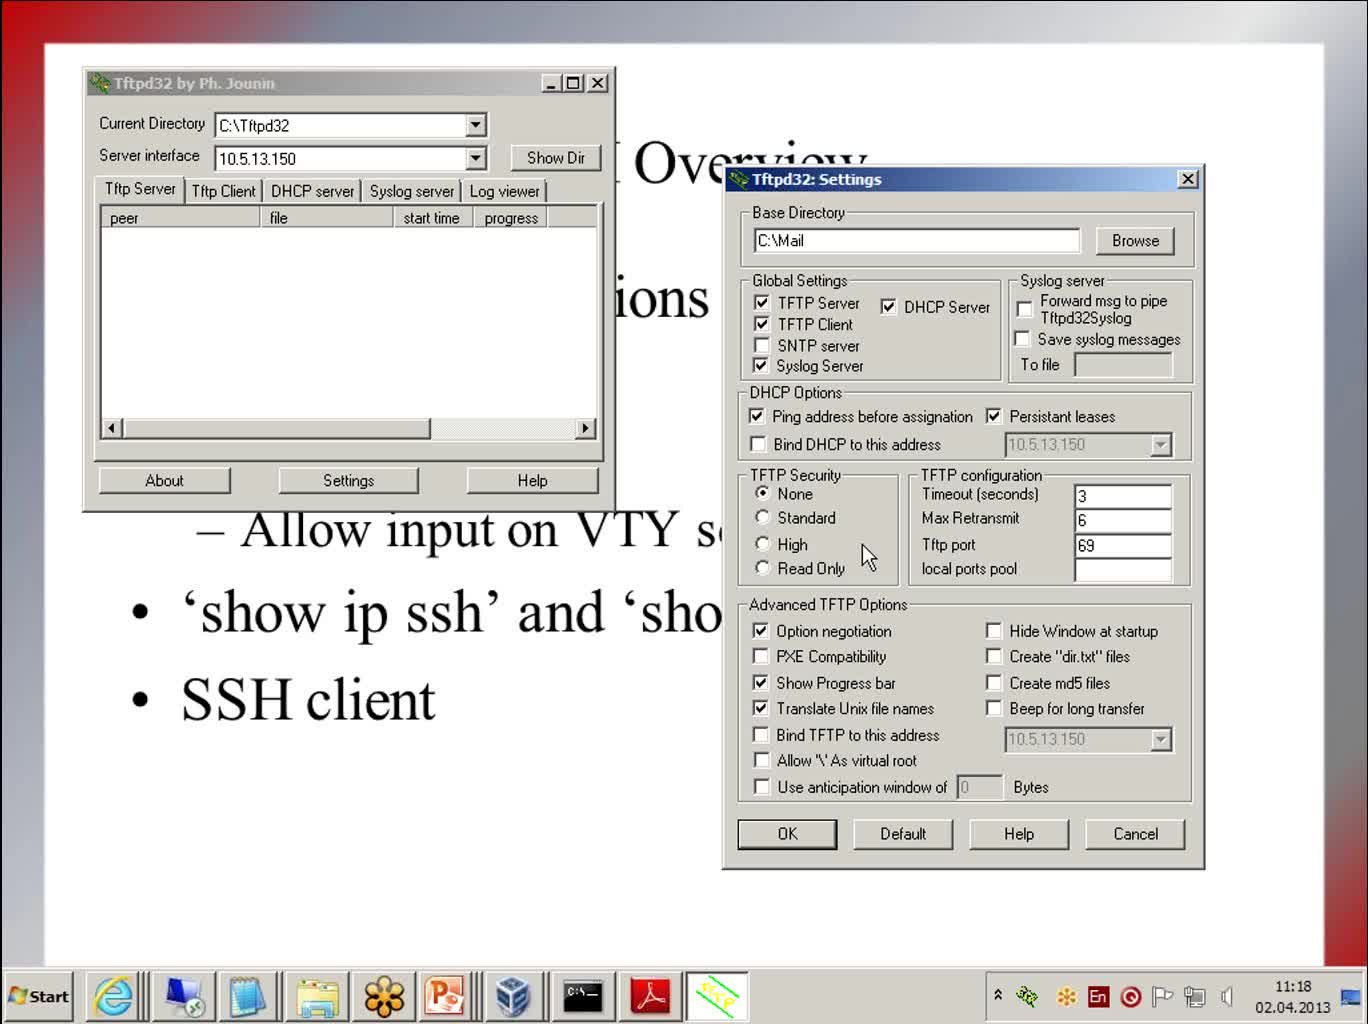Open the volume speaker icon
This screenshot has height=1024, width=1368.
[x=1227, y=996]
